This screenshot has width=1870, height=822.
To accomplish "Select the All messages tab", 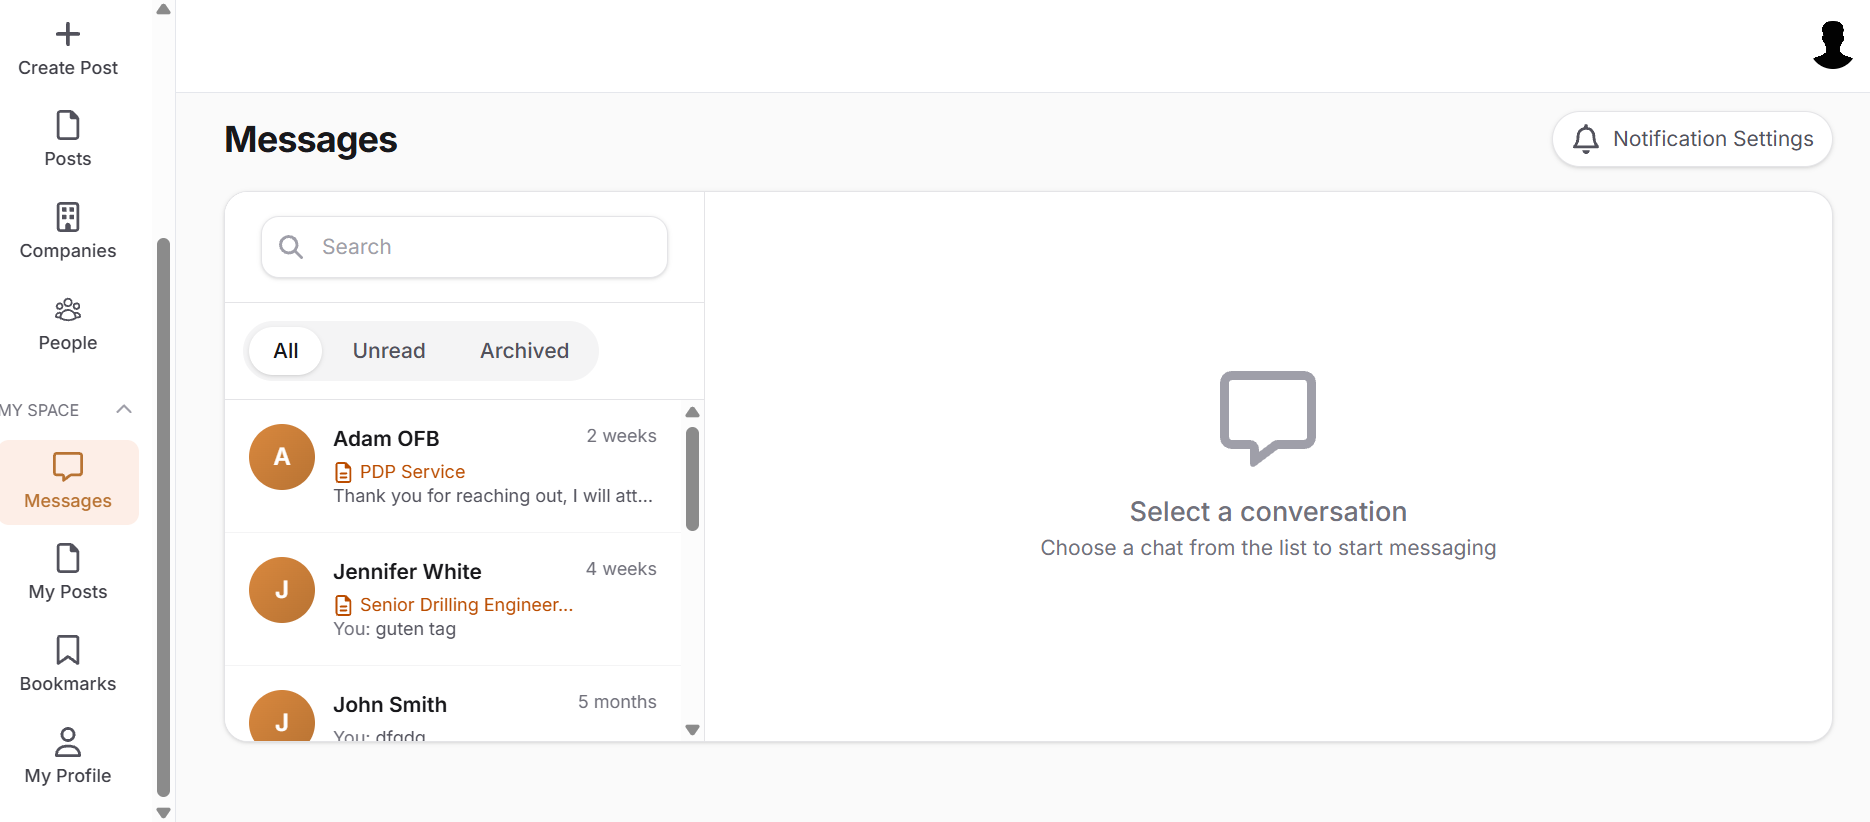I will (286, 351).
